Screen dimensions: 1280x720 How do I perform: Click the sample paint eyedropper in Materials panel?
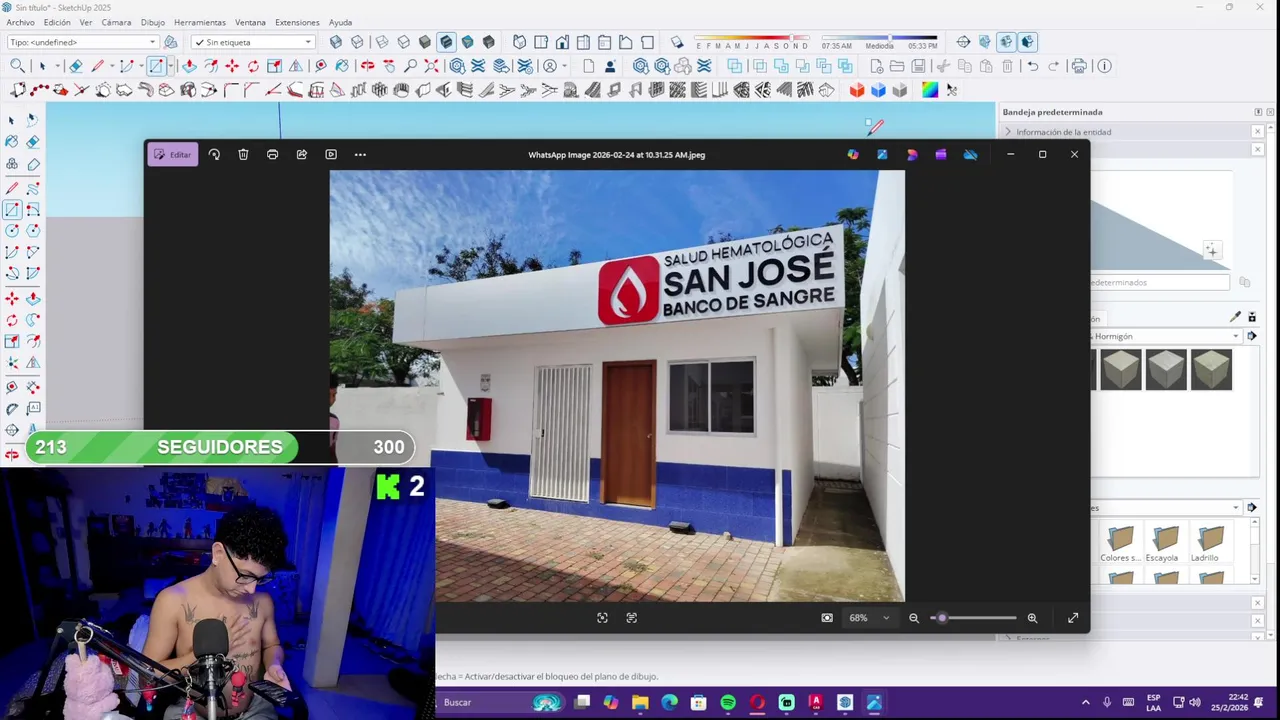[1235, 317]
